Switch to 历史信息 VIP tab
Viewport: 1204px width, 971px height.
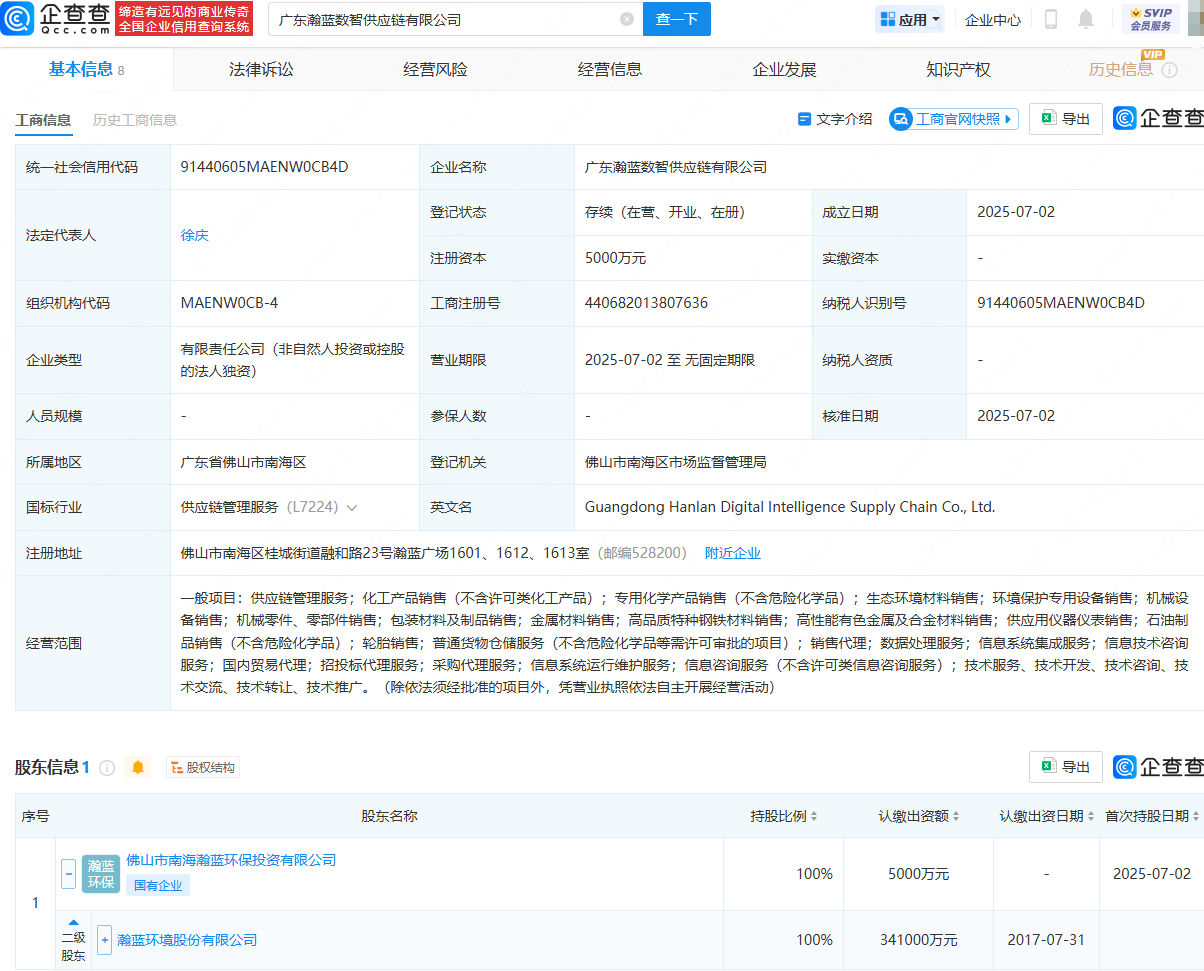(x=1121, y=70)
